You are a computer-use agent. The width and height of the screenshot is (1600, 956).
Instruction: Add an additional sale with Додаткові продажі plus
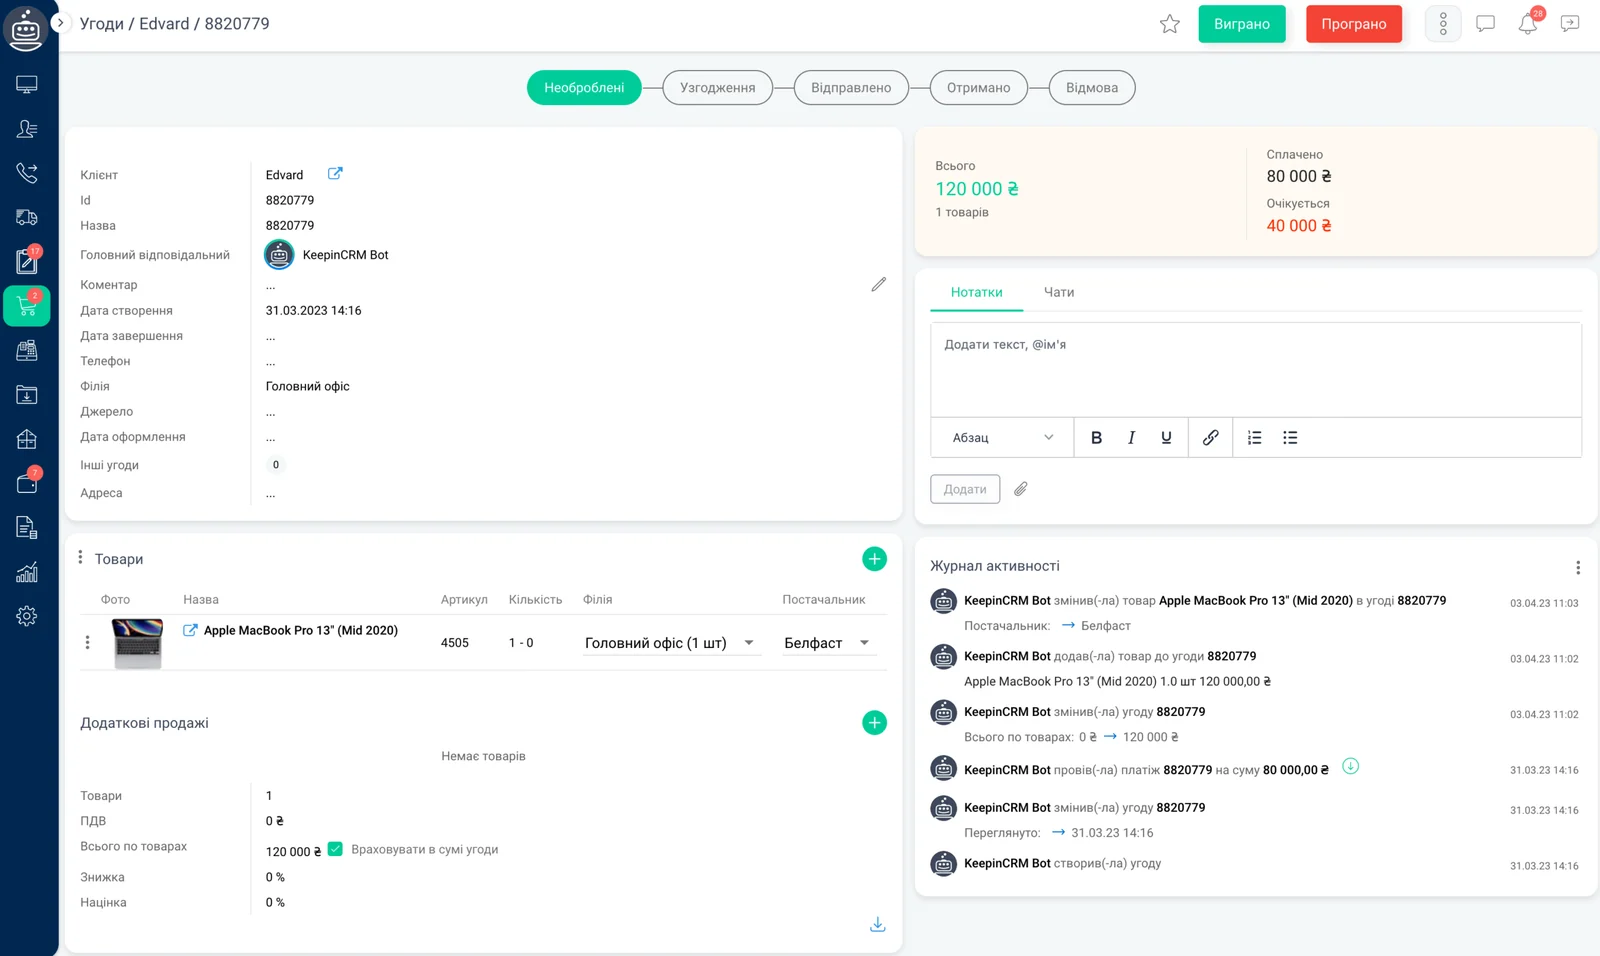pos(874,723)
